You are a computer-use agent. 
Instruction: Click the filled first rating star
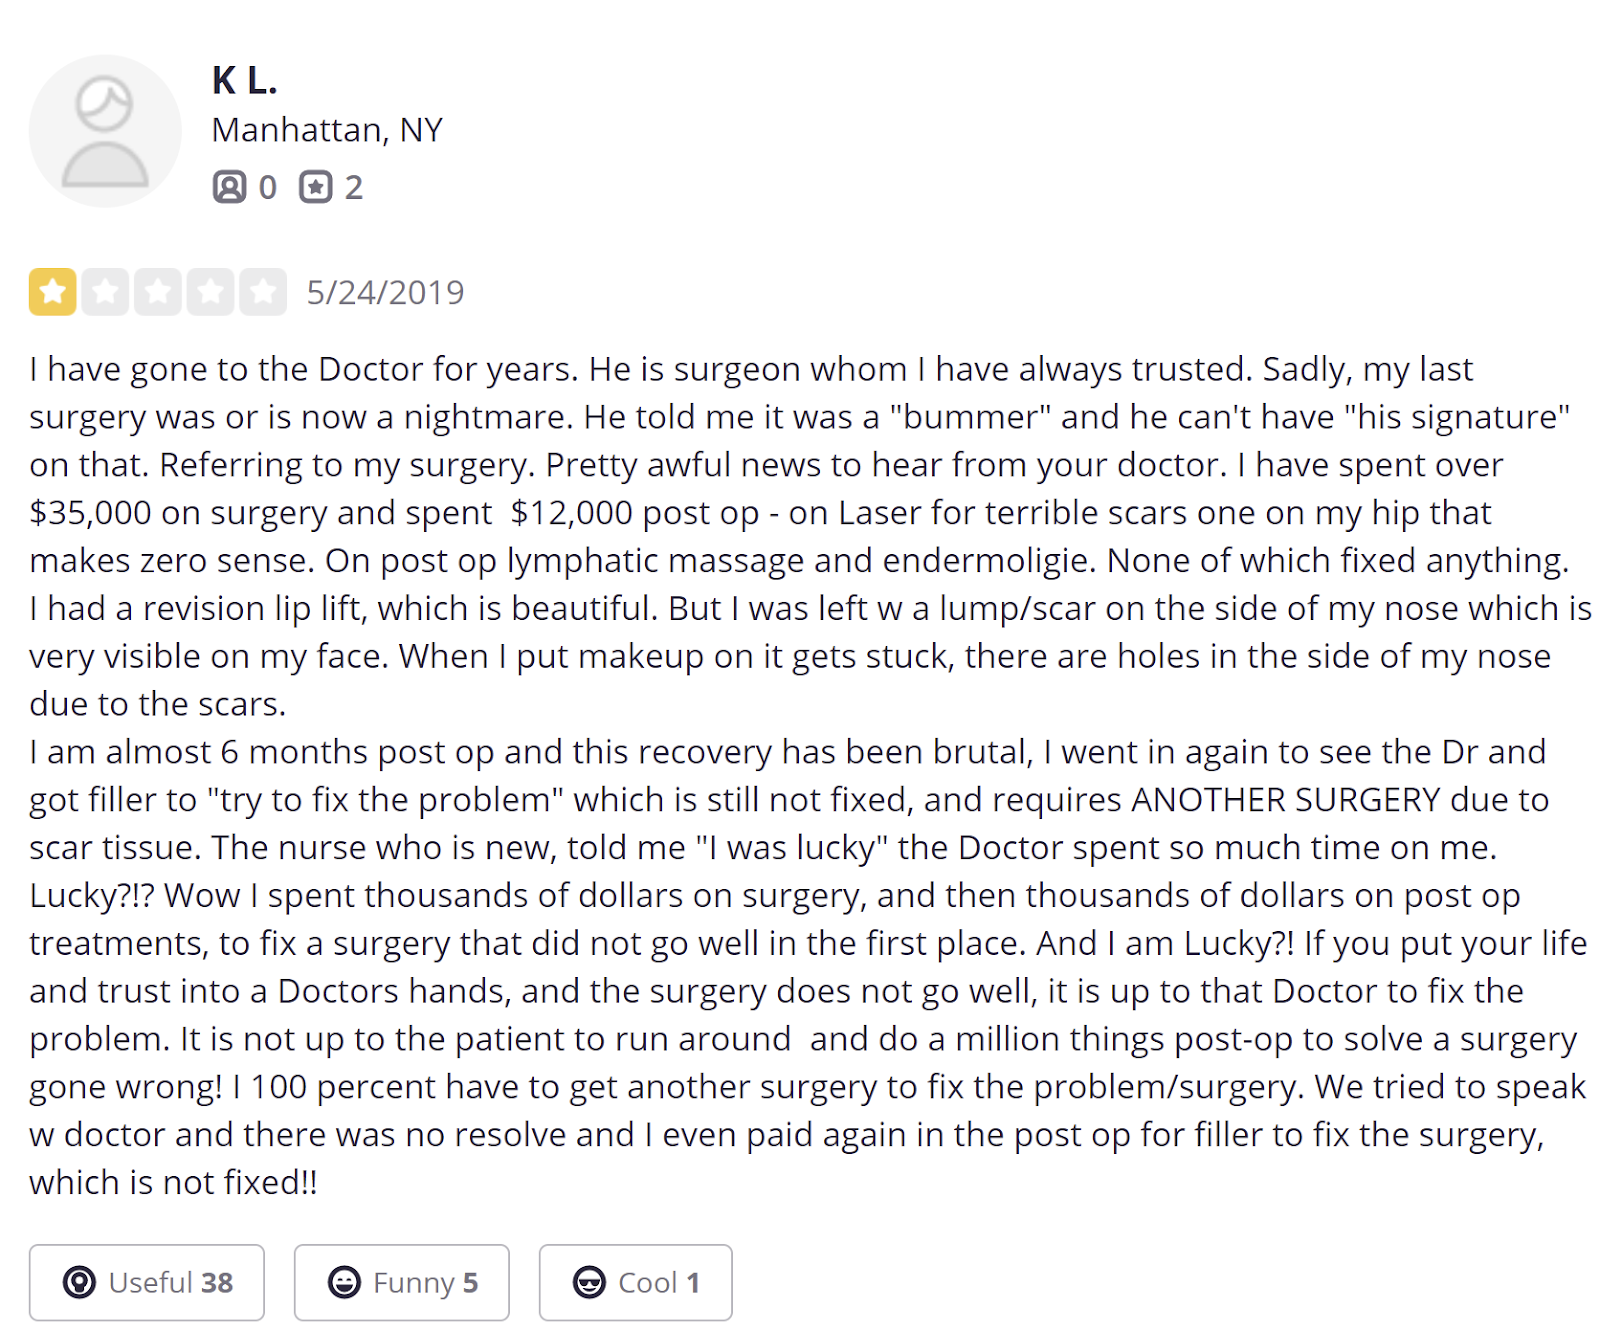(53, 292)
